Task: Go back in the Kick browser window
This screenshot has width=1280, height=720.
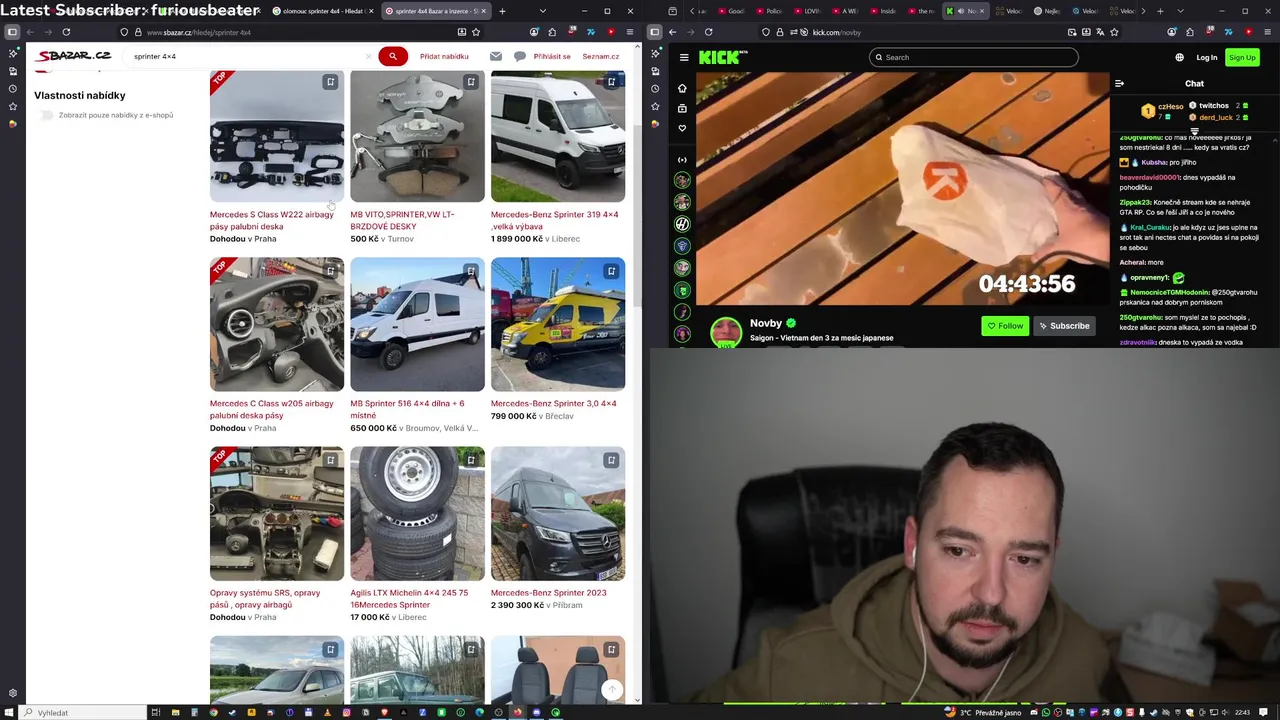Action: (x=673, y=32)
